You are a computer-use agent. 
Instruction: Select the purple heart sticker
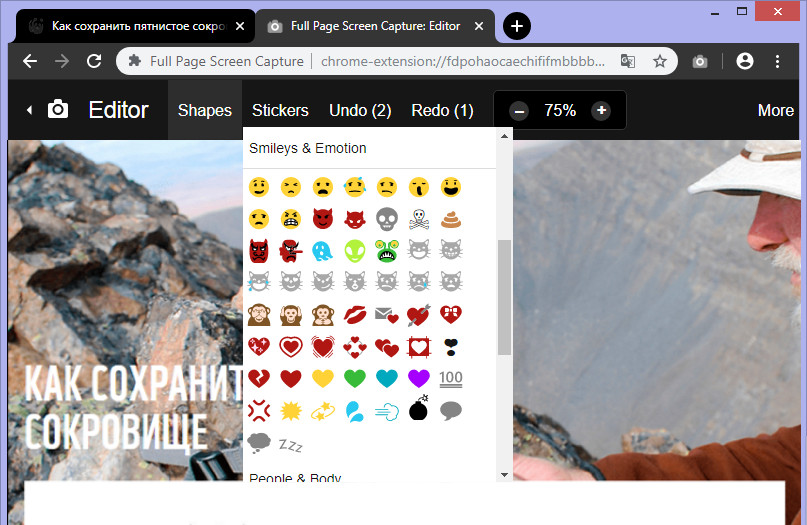[x=418, y=378]
